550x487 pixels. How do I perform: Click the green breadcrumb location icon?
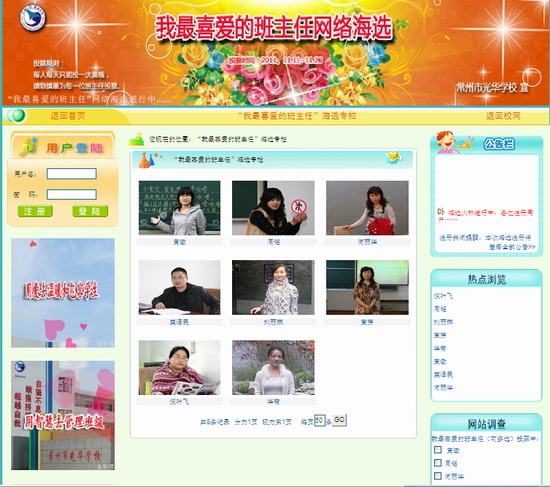(x=136, y=139)
